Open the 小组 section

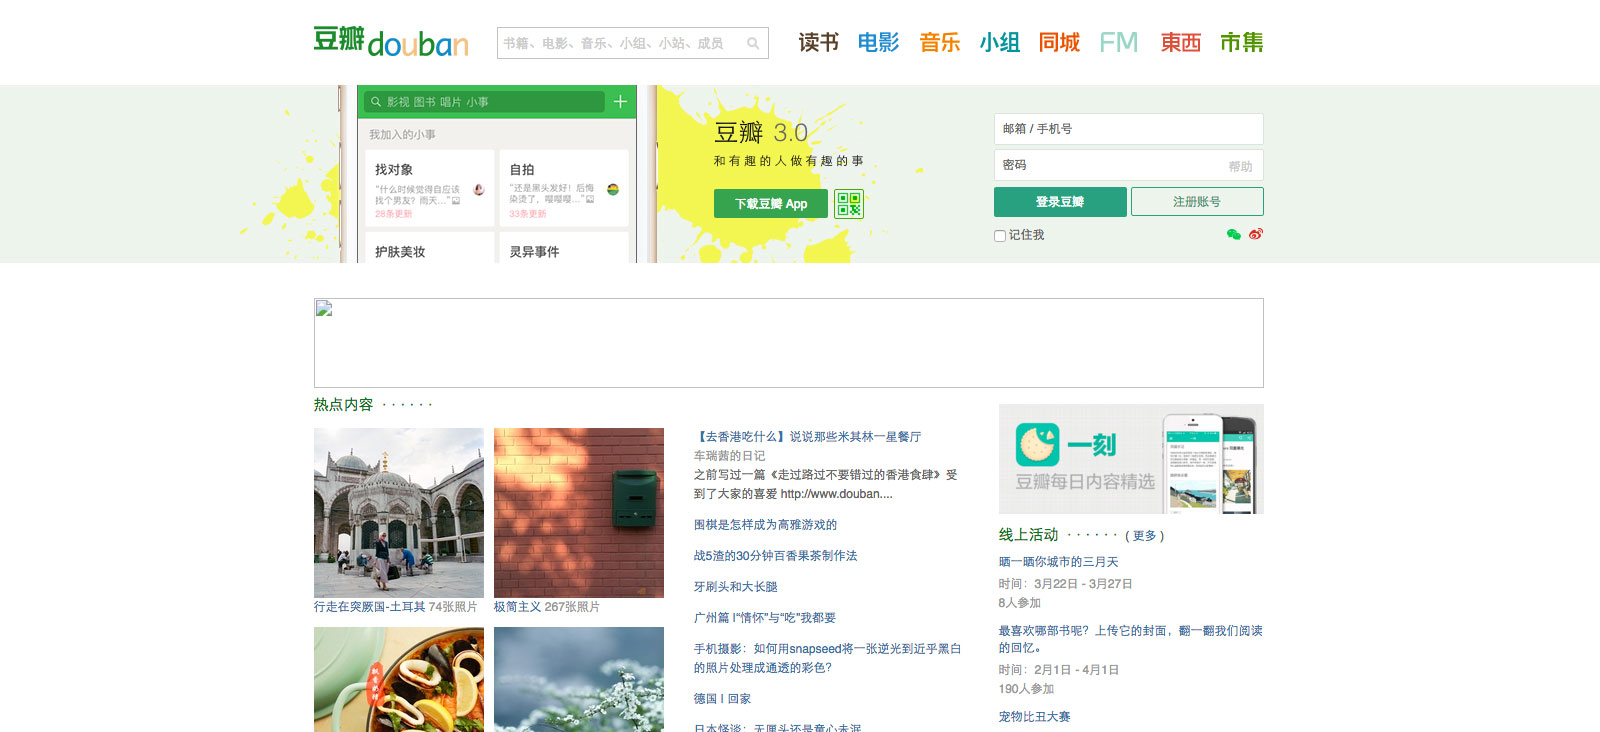[1000, 42]
